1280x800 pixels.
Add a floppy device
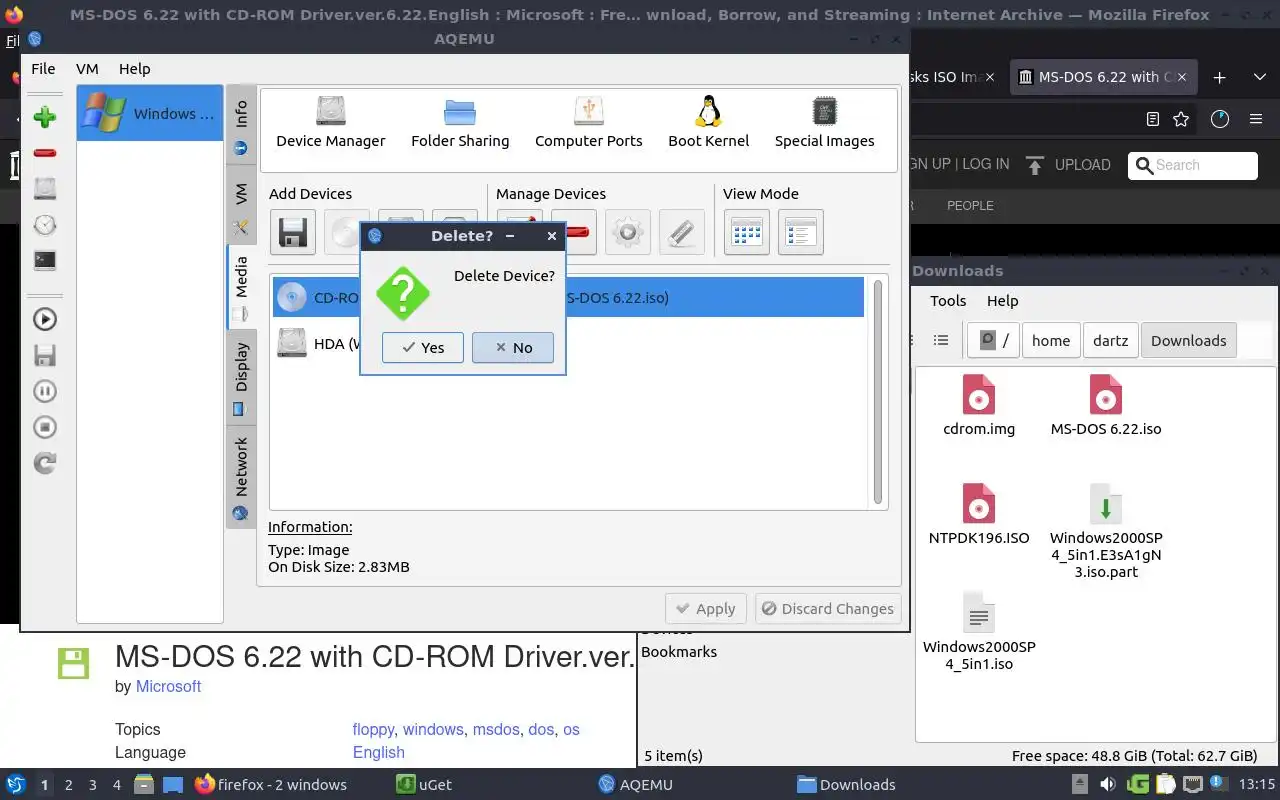[292, 232]
